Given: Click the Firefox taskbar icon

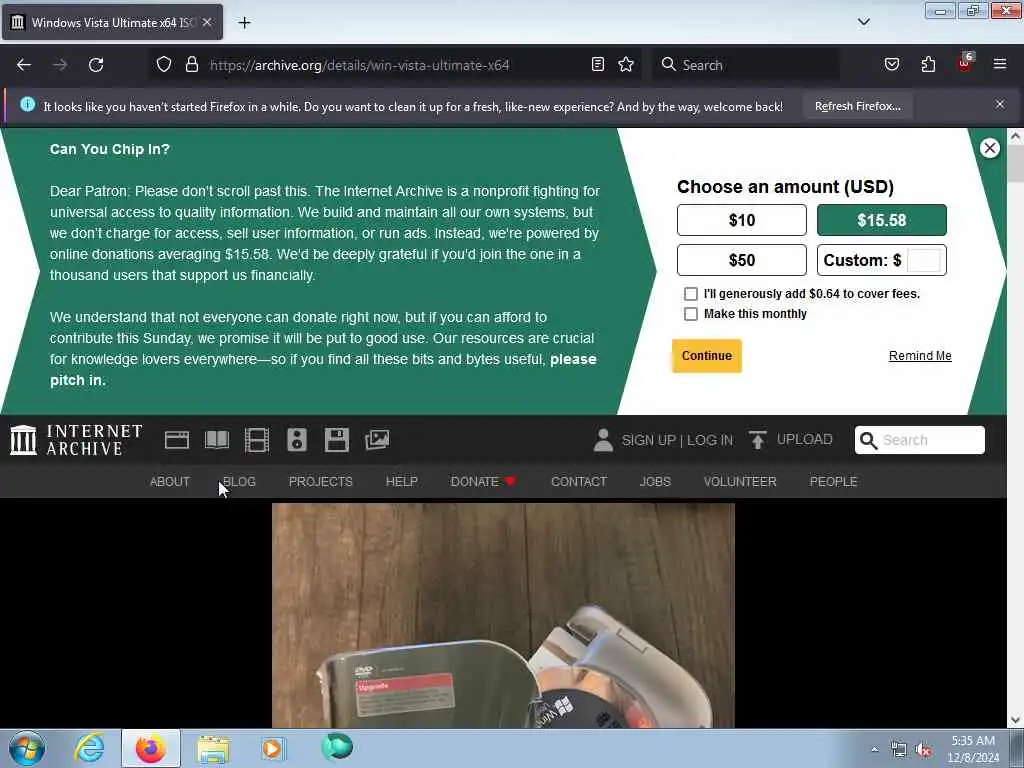Looking at the screenshot, I should pos(151,748).
